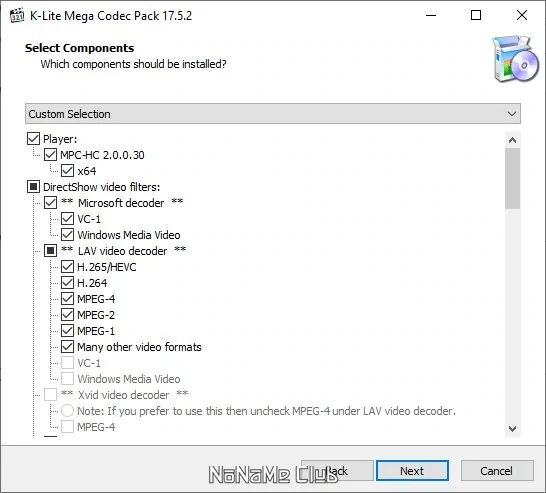Toggle the LAV video decoder checkbox
Screen dimensions: 546x493
[x=50, y=251]
